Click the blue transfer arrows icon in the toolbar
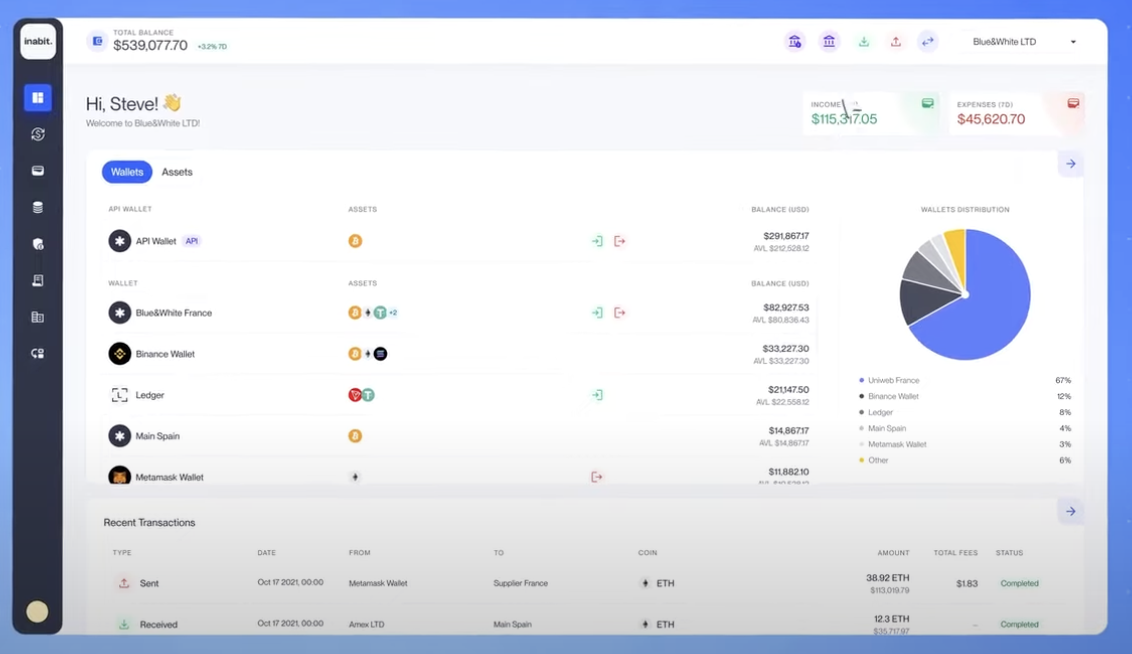 928,41
